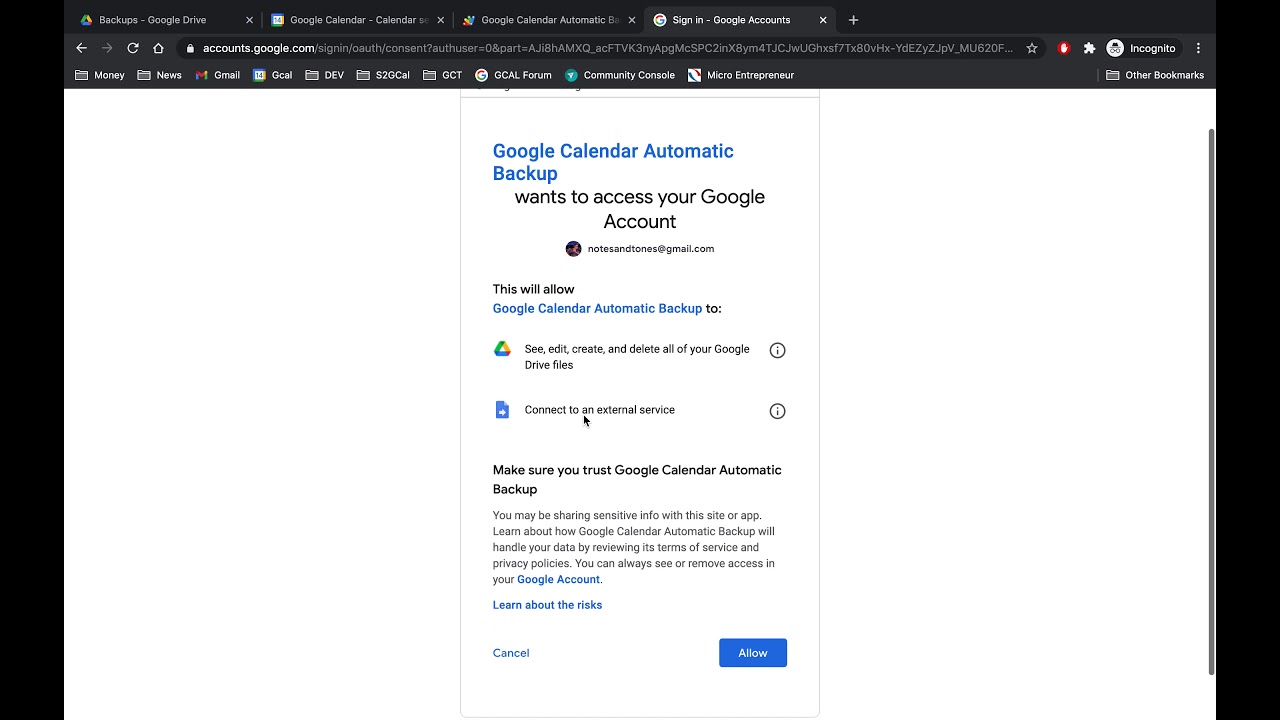Open the GCT bookmarks folder
1280x720 pixels.
click(442, 75)
